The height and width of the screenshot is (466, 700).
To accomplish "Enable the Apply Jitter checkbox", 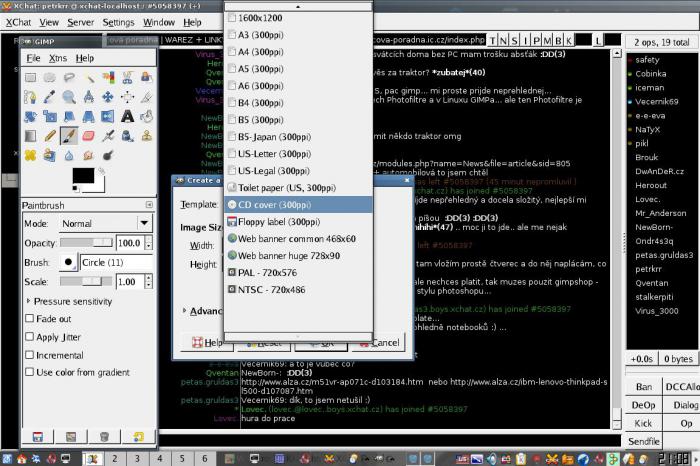I will point(29,337).
